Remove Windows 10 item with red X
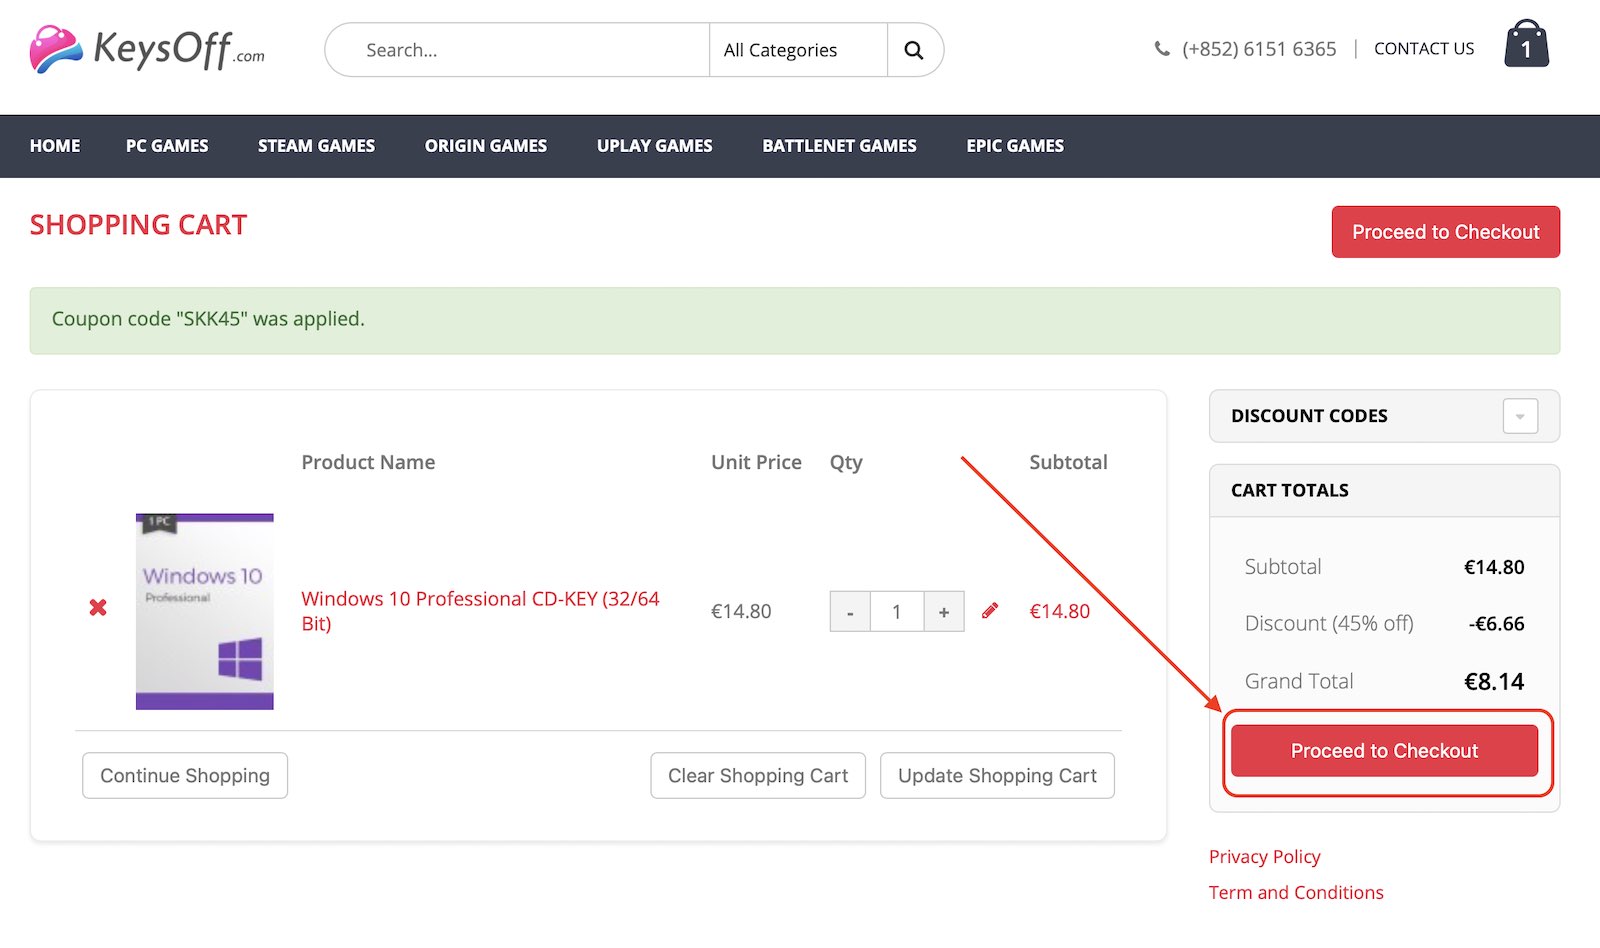Screen dimensions: 1600x948 (98, 607)
